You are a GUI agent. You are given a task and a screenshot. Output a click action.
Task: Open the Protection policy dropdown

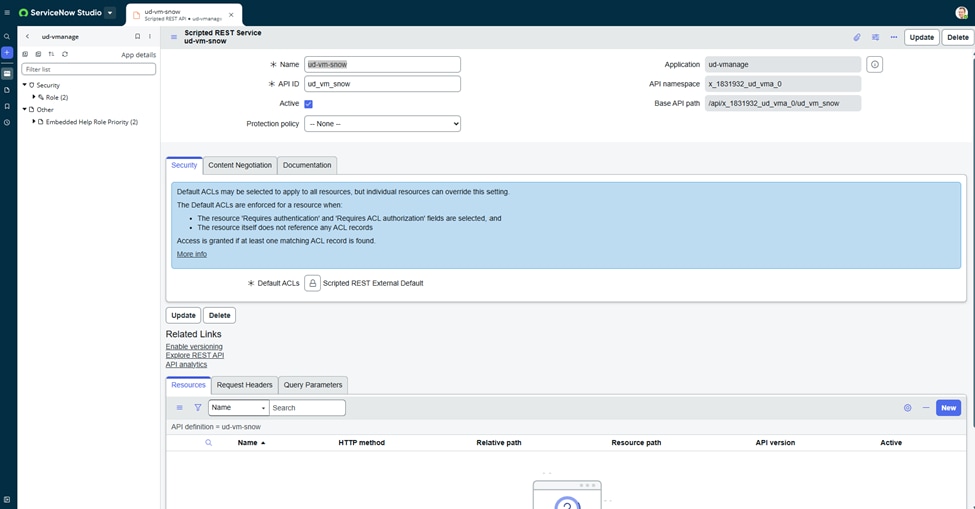(382, 124)
